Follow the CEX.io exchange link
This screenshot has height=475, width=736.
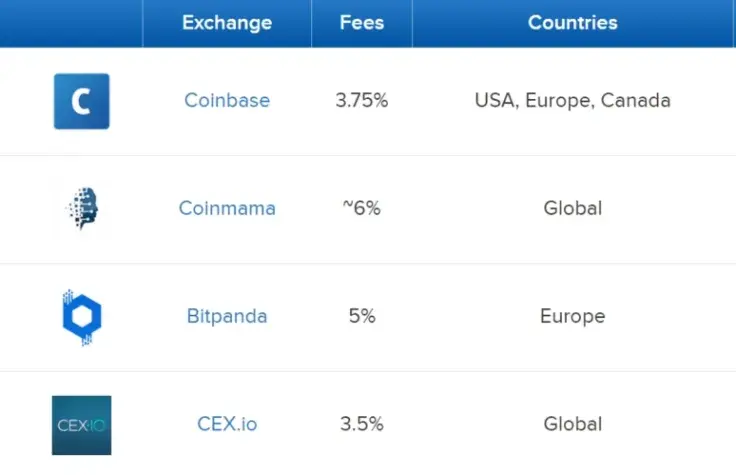[227, 424]
